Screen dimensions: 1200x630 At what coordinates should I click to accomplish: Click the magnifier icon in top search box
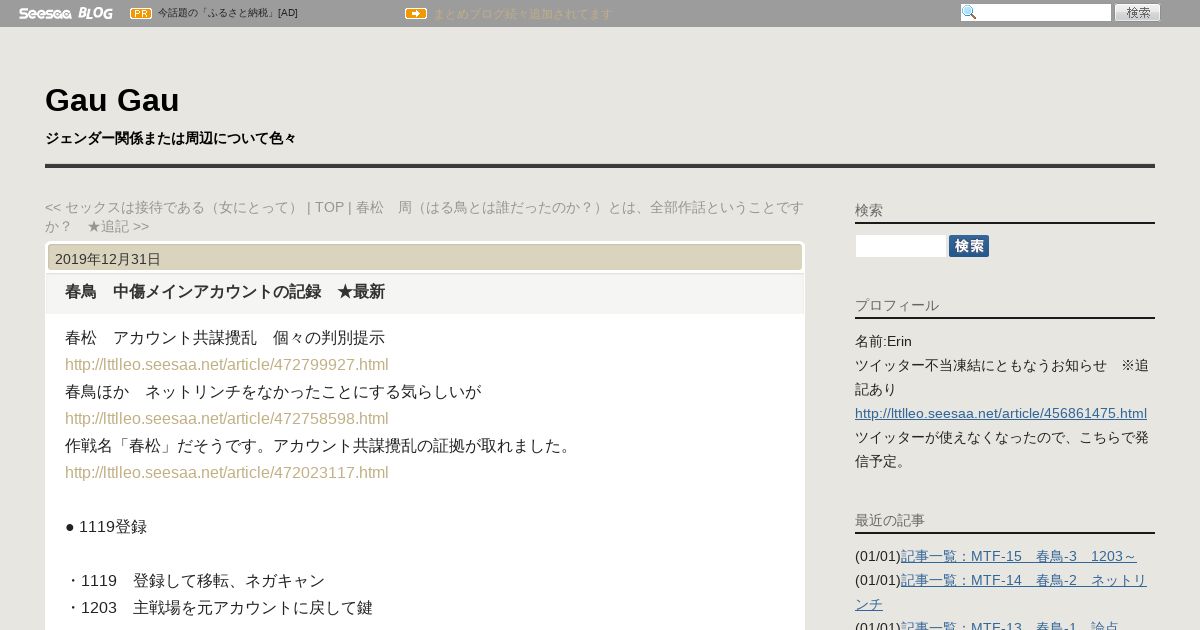(x=968, y=12)
